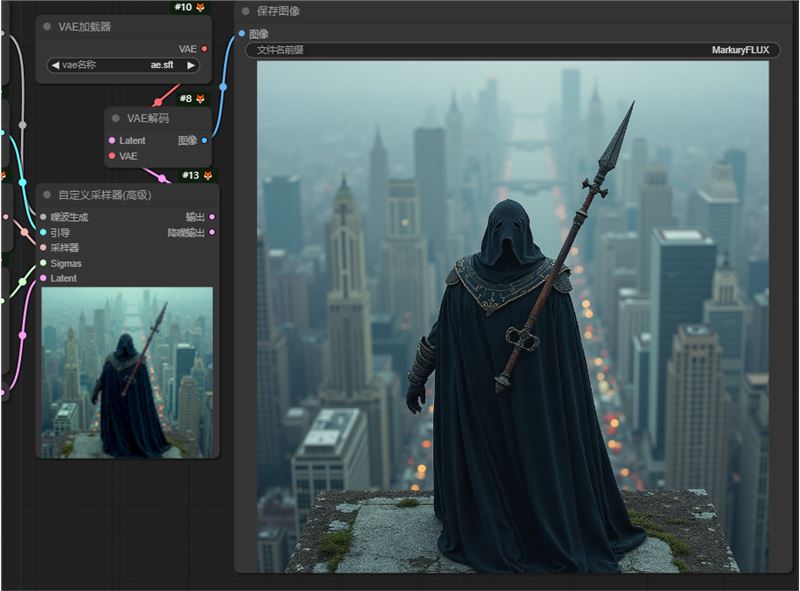
Task: Click the fox badge on node #13
Action: point(207,176)
